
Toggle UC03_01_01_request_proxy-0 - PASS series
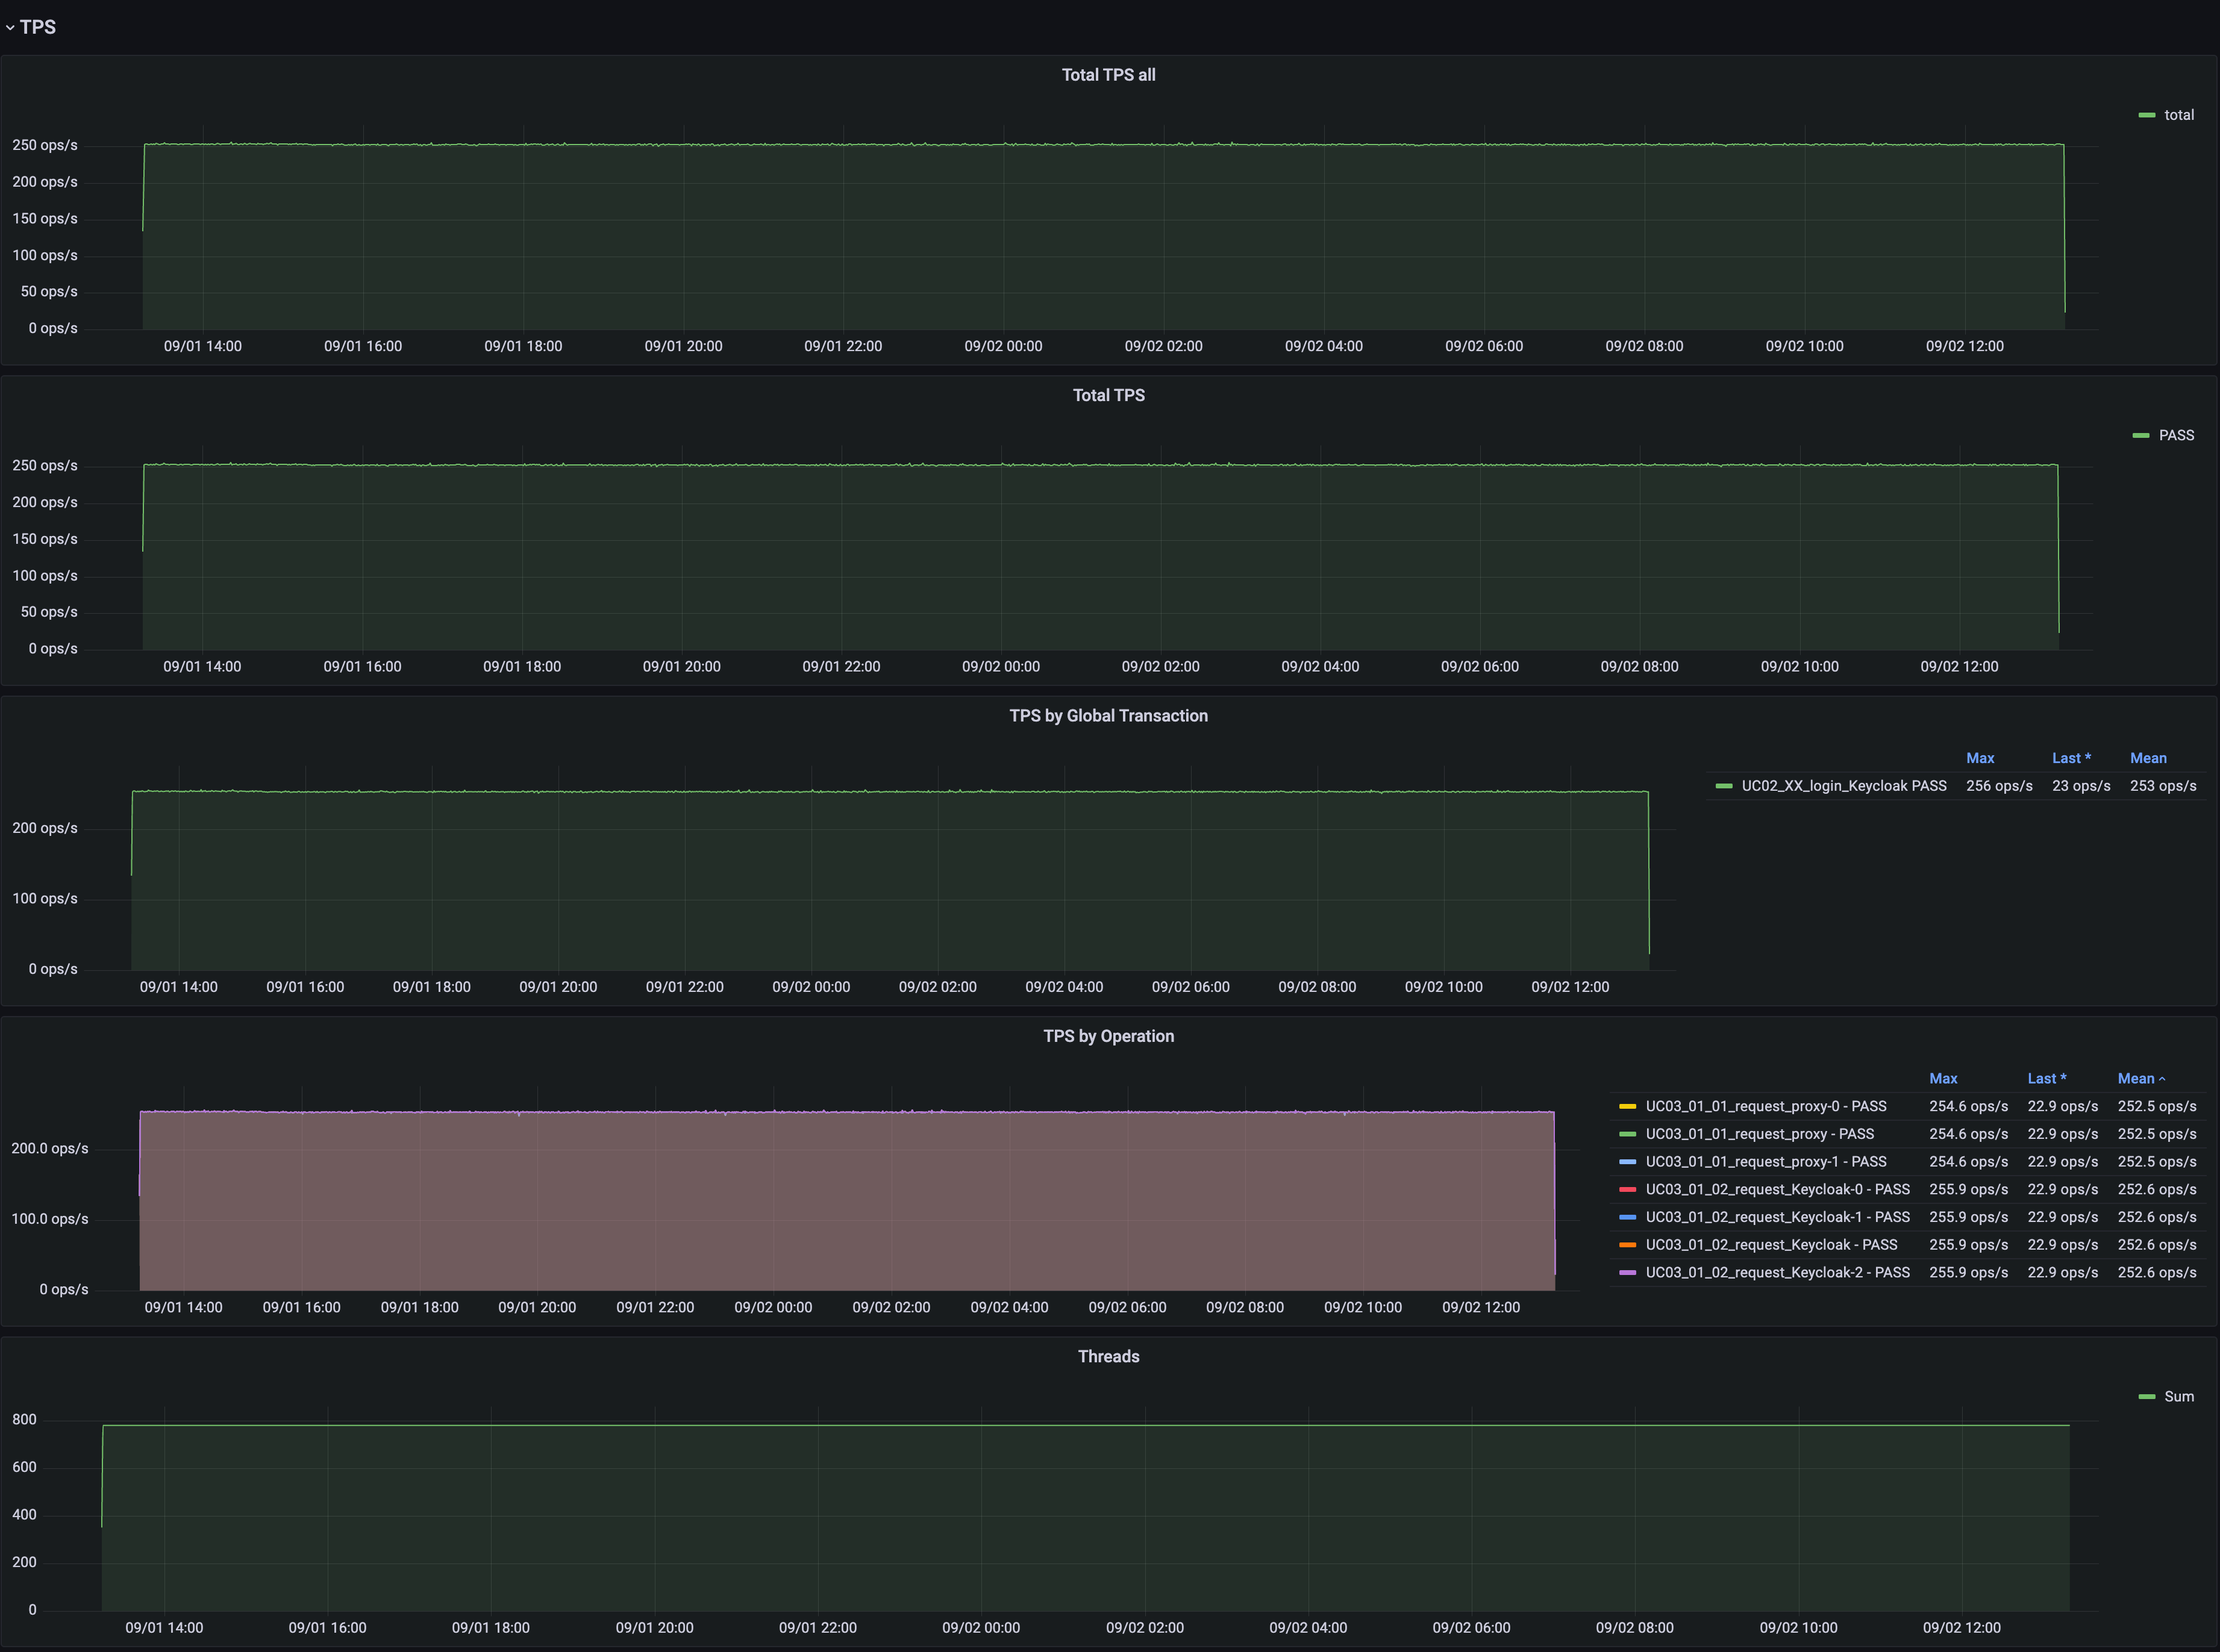1766,1106
